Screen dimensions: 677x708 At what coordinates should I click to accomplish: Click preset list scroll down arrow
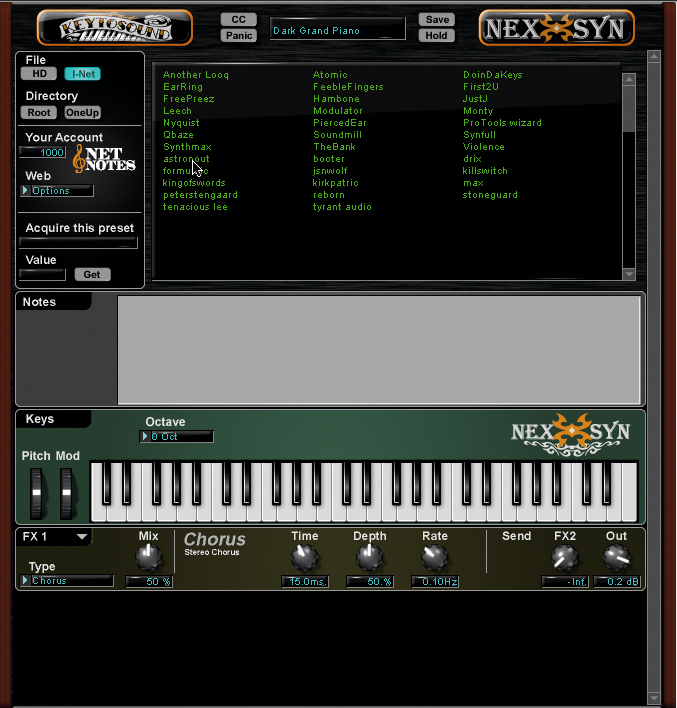coord(629,274)
